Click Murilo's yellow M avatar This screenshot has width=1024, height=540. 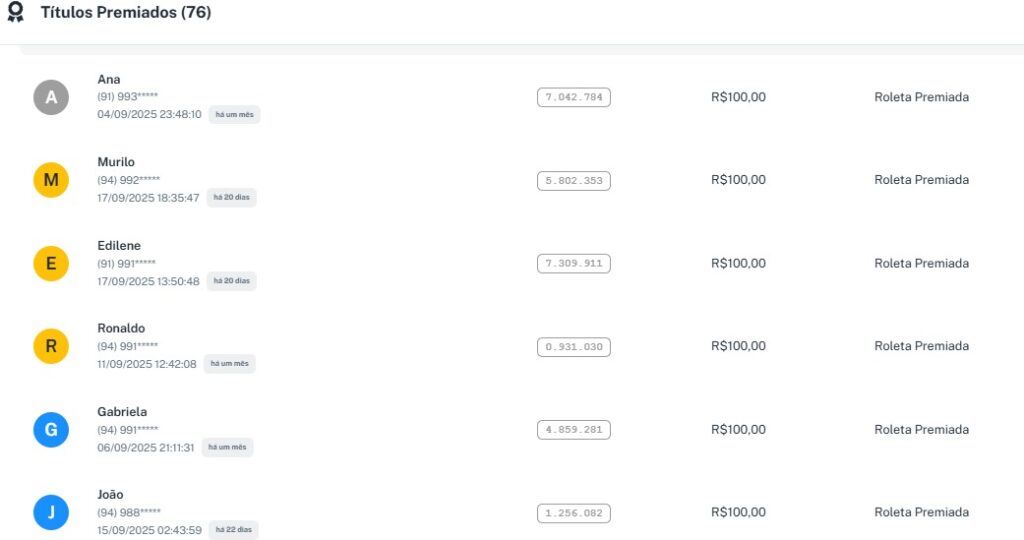pos(51,180)
